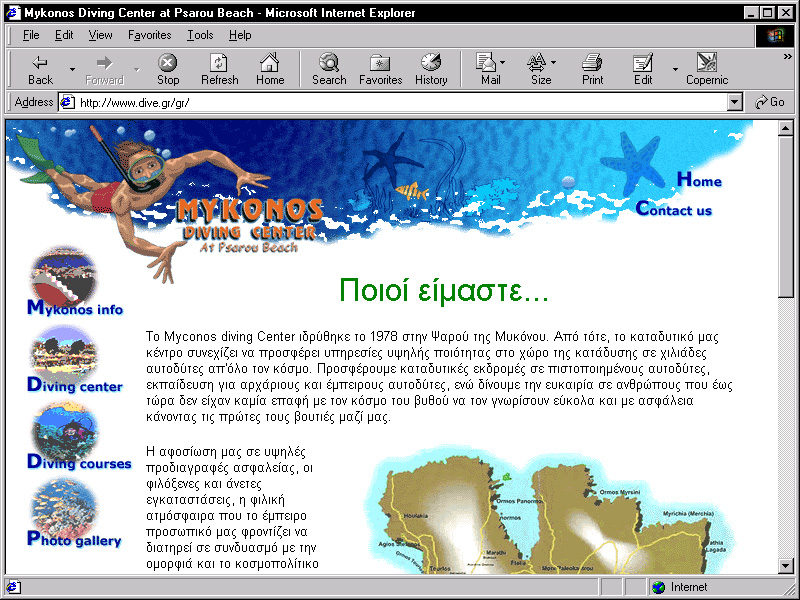Expand the Forward button history dropdown
Image resolution: width=800 pixels, height=600 pixels.
[136, 69]
